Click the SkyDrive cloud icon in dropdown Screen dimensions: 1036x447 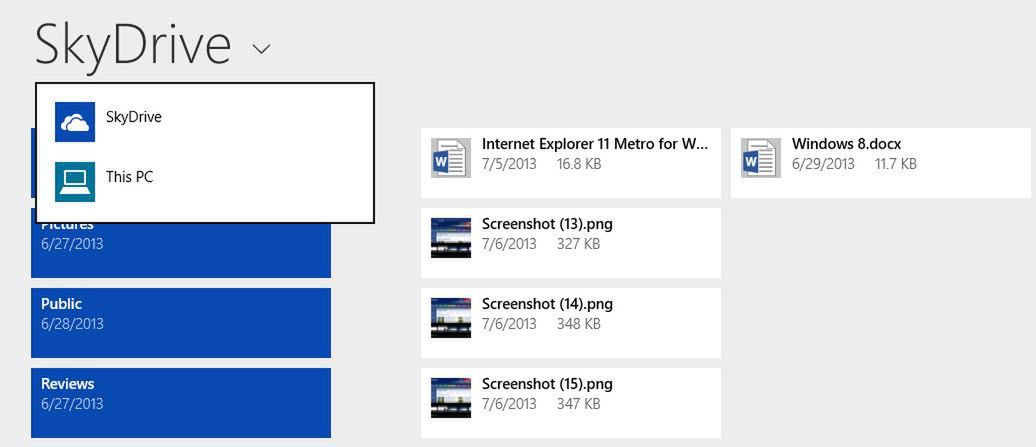[75, 121]
